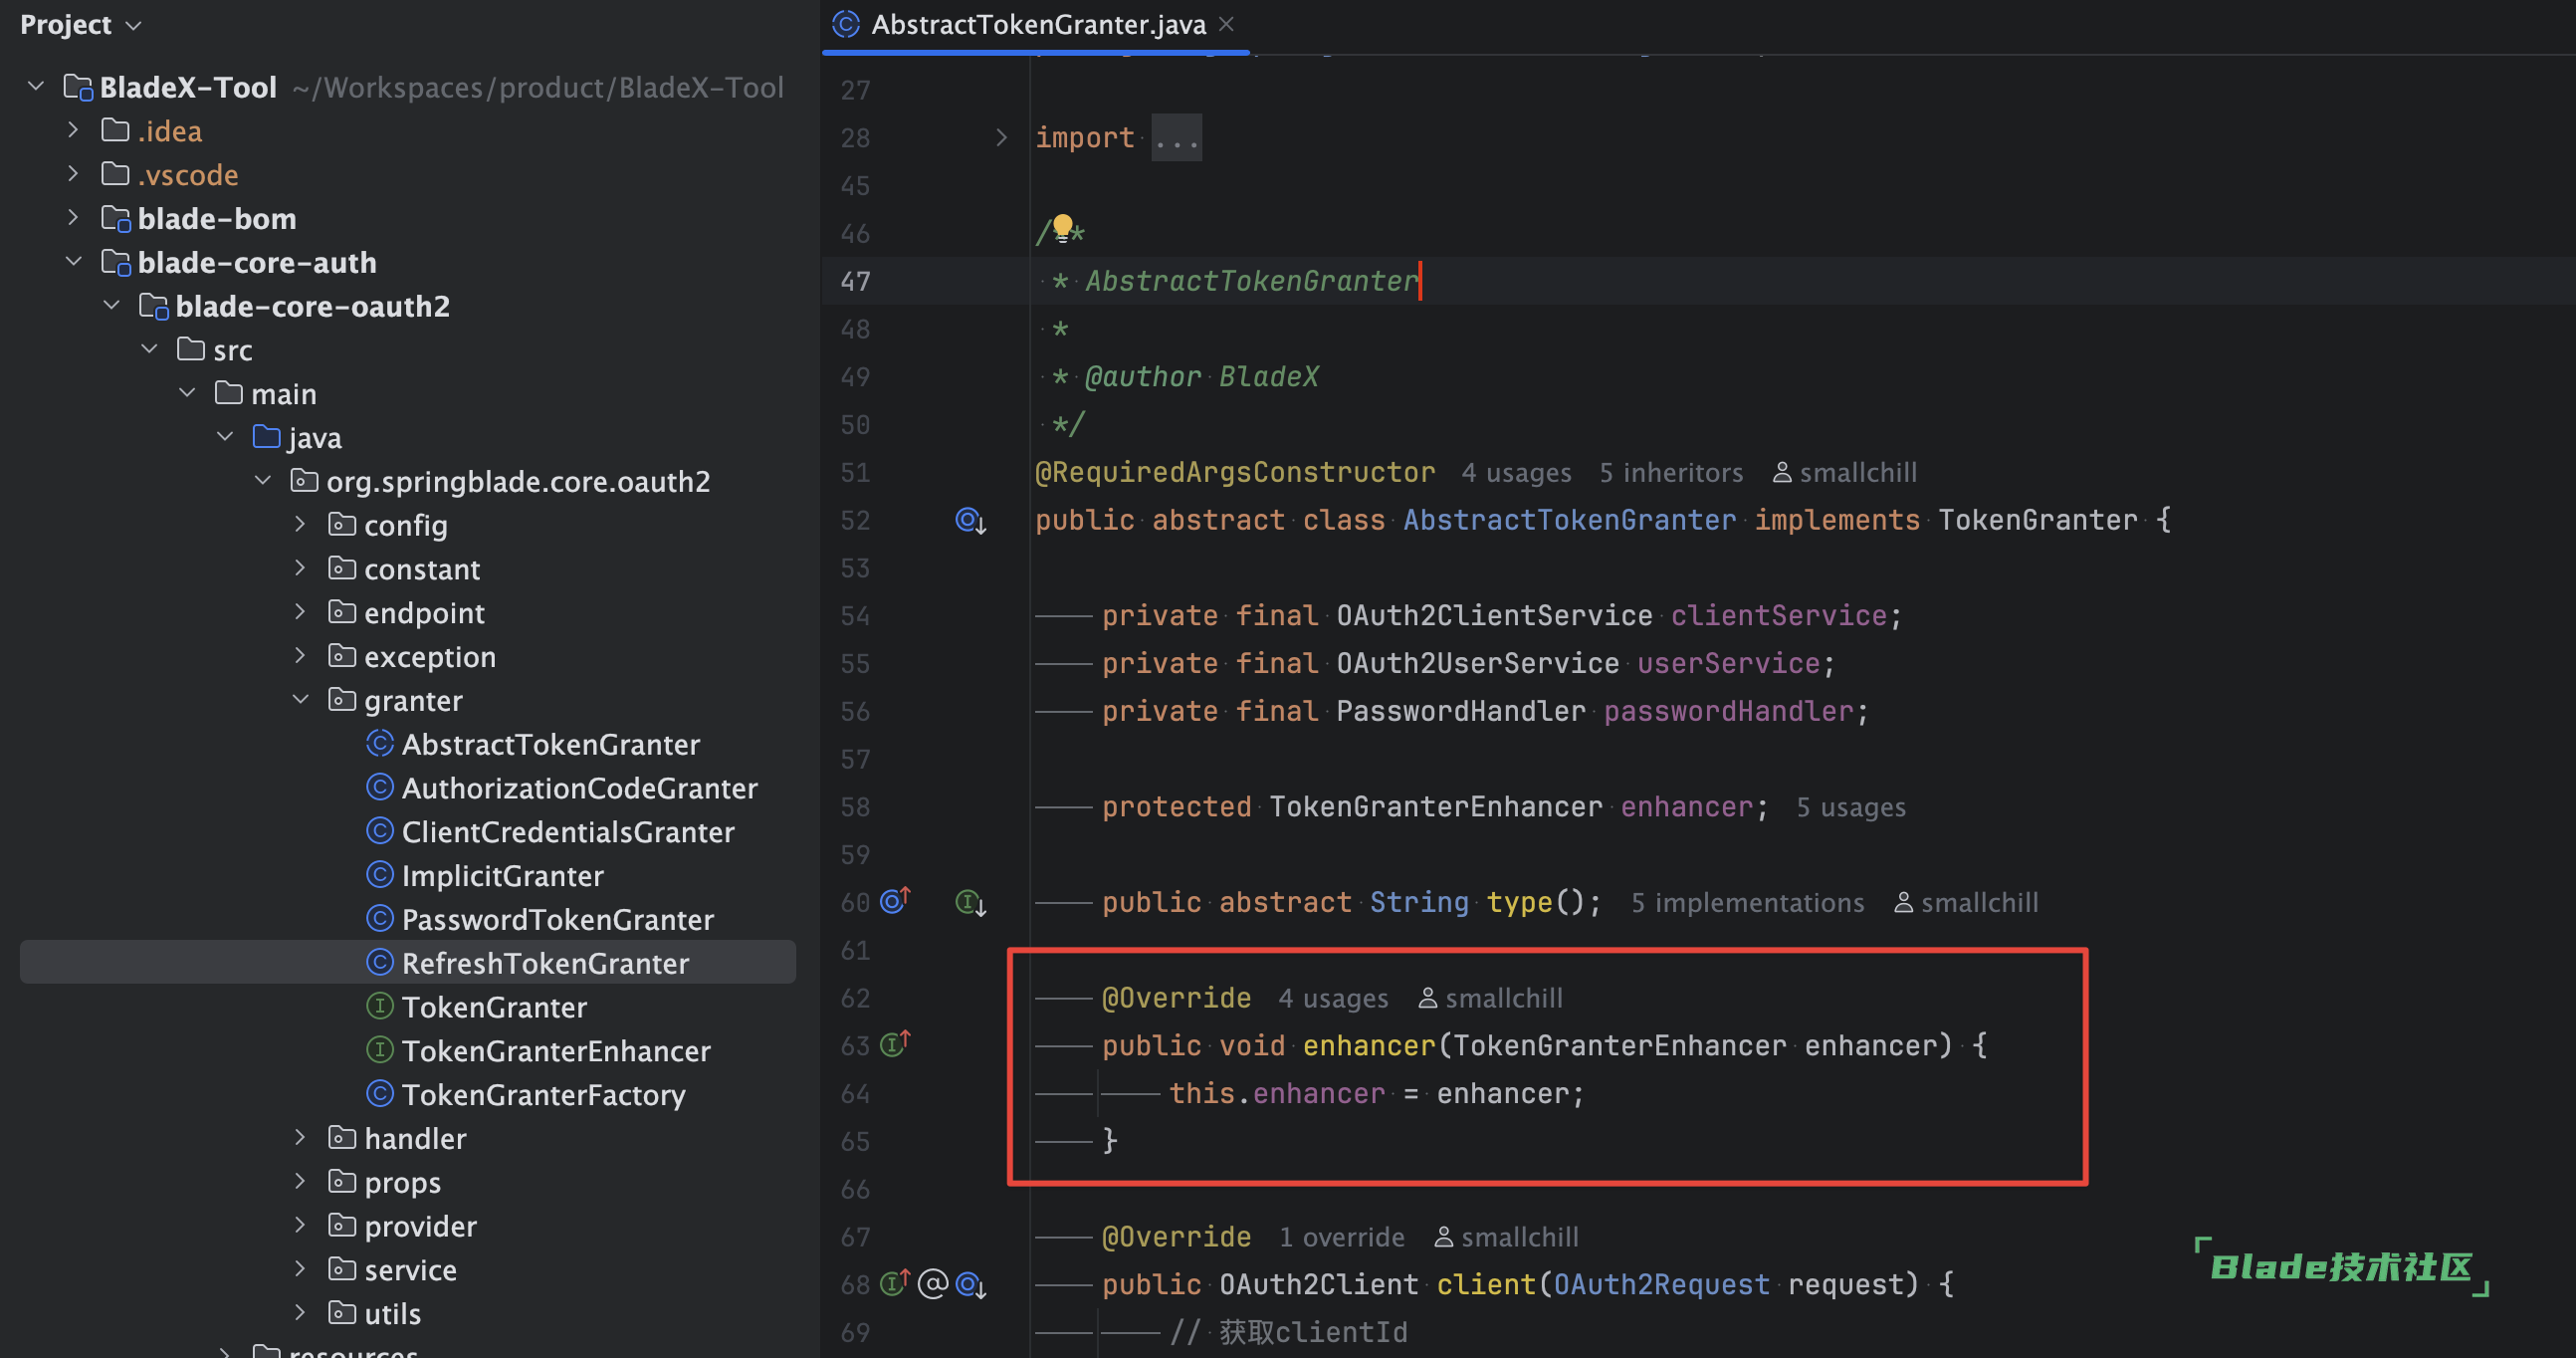
Task: Click the passwordHandler field name
Action: pyautogui.click(x=1728, y=711)
